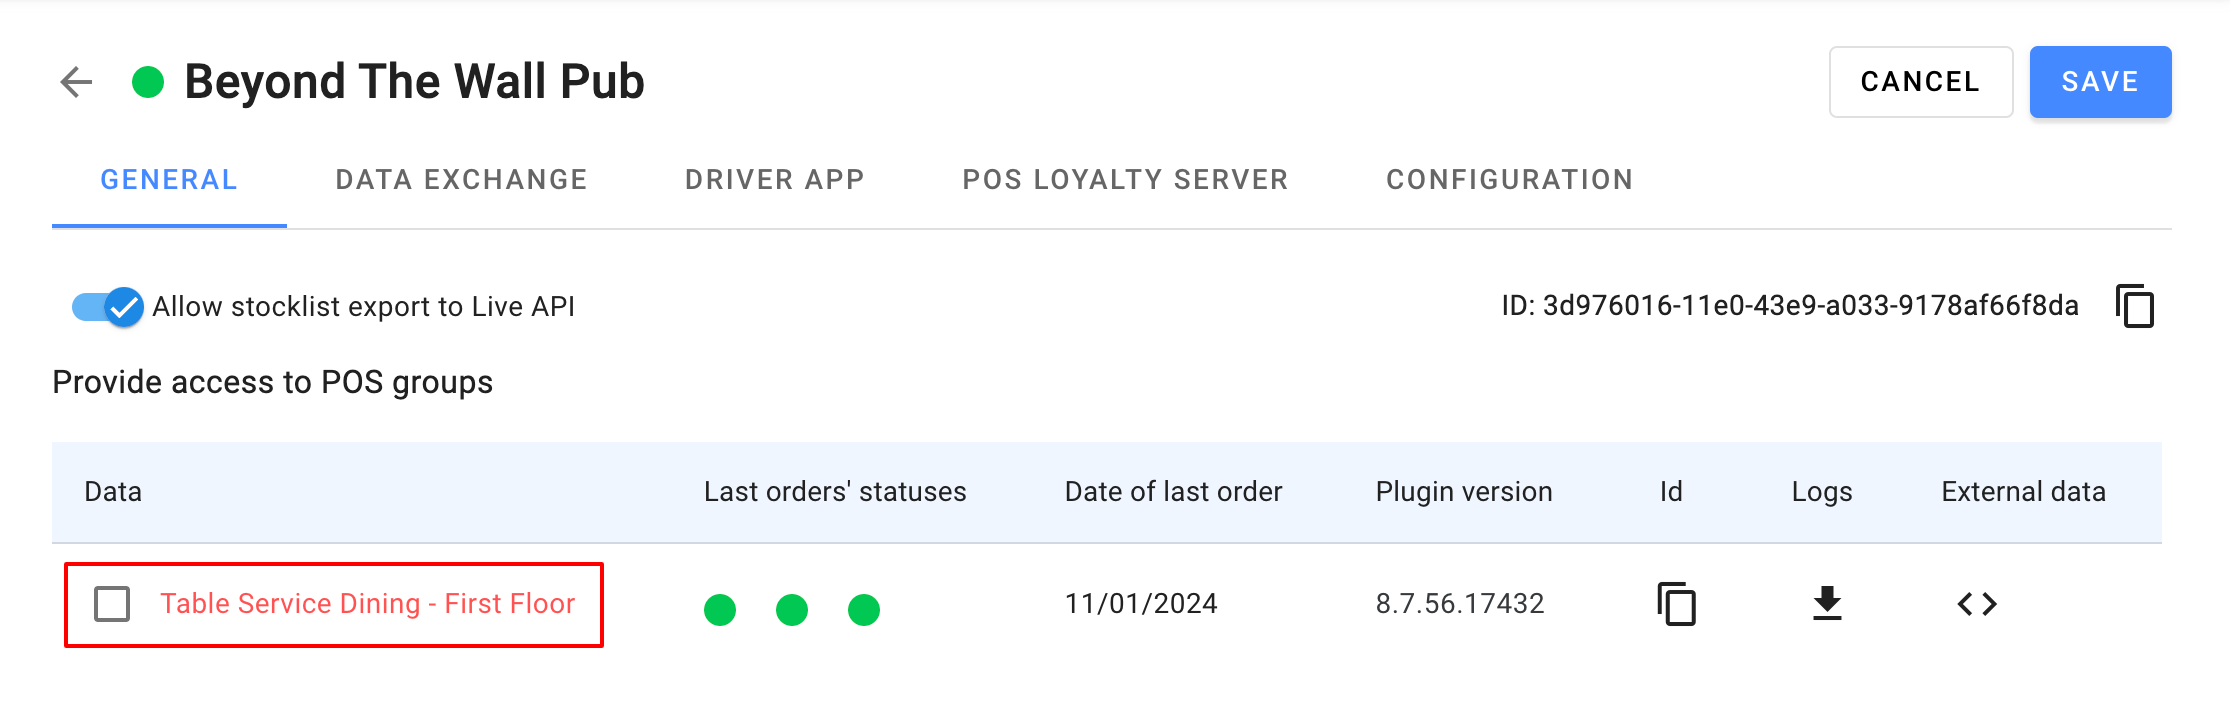Click the back arrow icon
The height and width of the screenshot is (706, 2230).
pos(77,82)
